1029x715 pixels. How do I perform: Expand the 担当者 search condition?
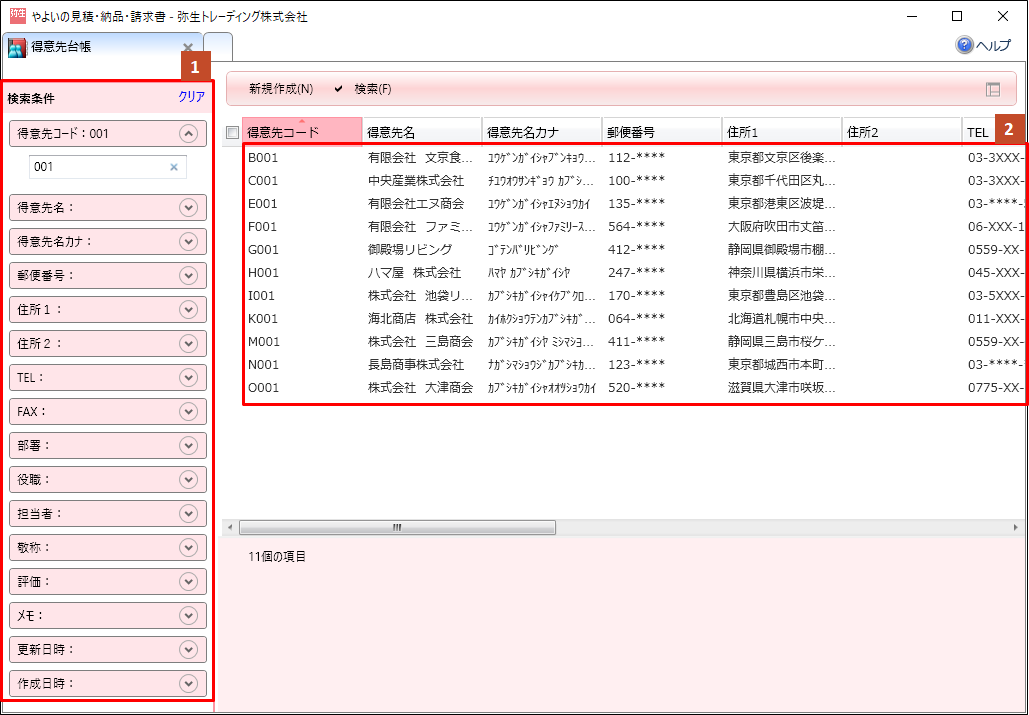[188, 513]
